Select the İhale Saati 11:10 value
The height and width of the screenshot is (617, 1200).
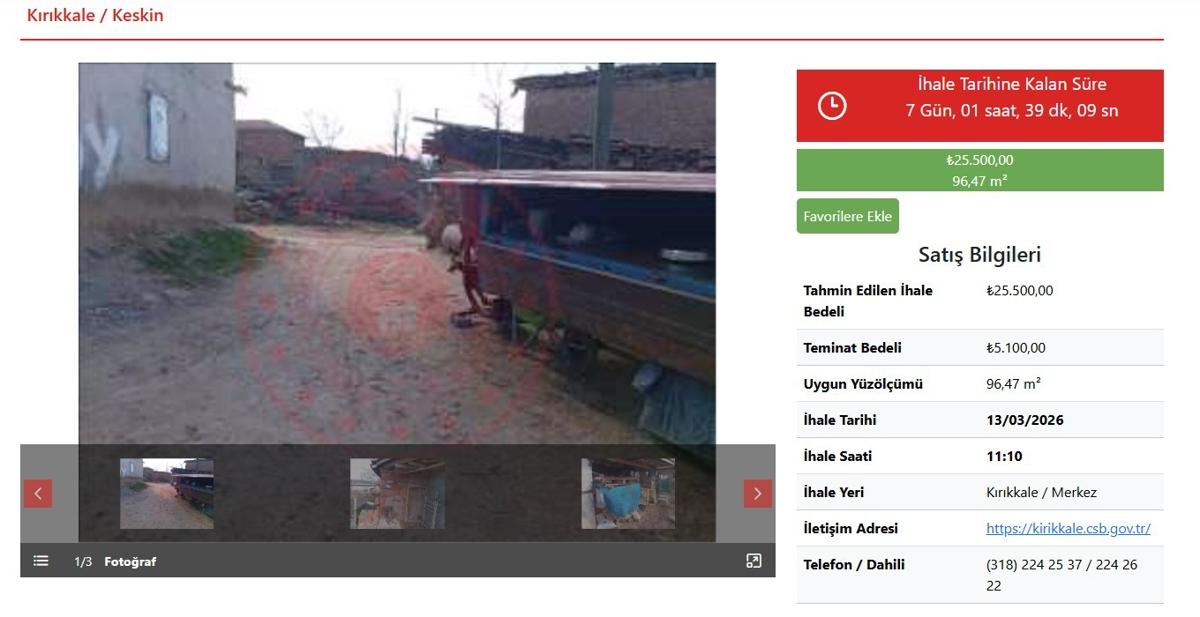(x=1004, y=456)
